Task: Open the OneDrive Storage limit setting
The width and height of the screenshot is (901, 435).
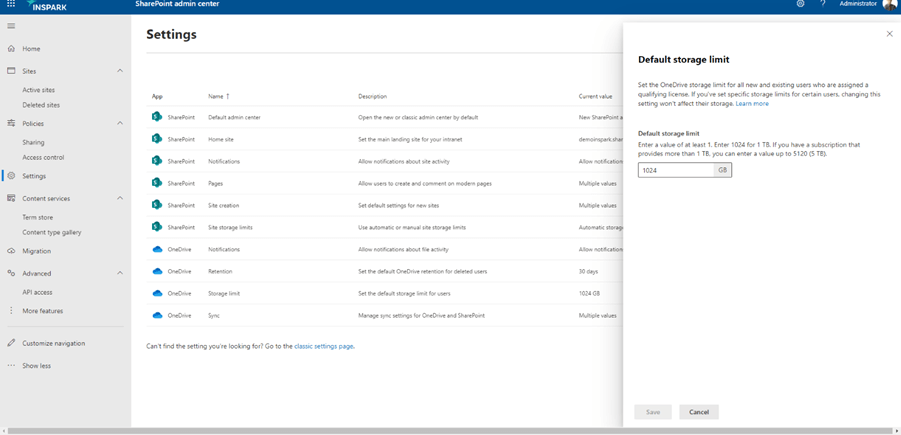Action: [224, 293]
